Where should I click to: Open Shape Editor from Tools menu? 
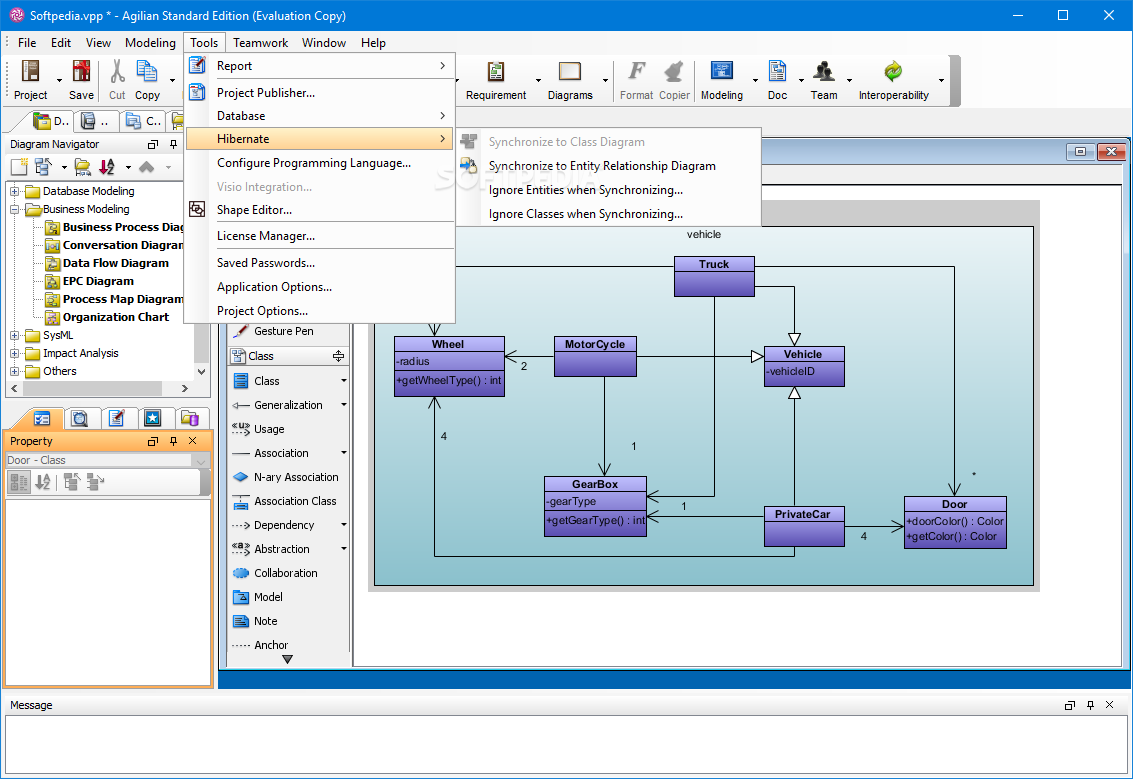320,210
